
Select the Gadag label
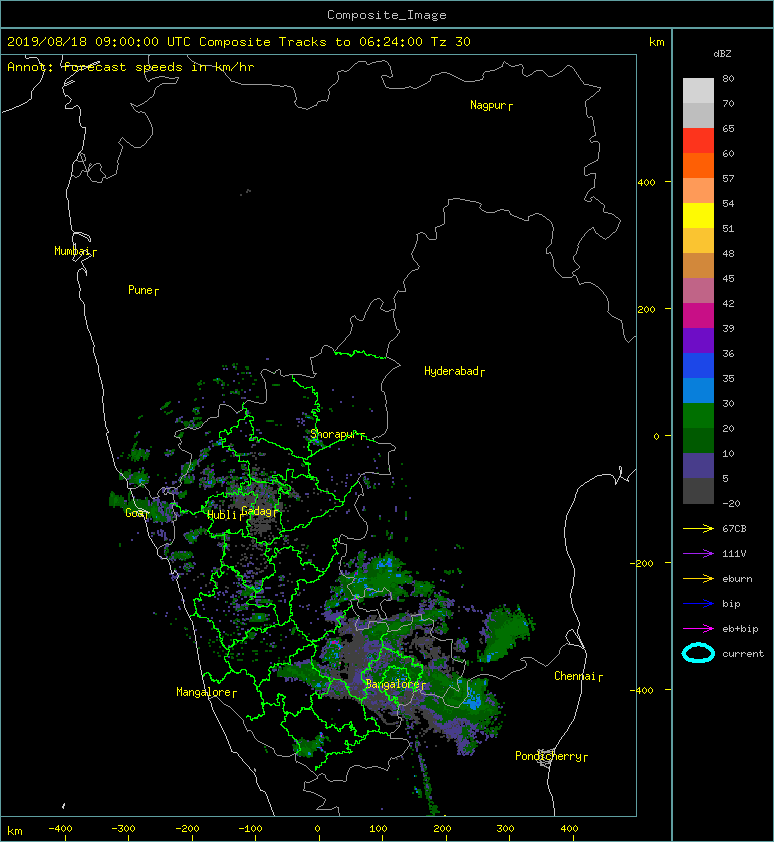coord(257,511)
